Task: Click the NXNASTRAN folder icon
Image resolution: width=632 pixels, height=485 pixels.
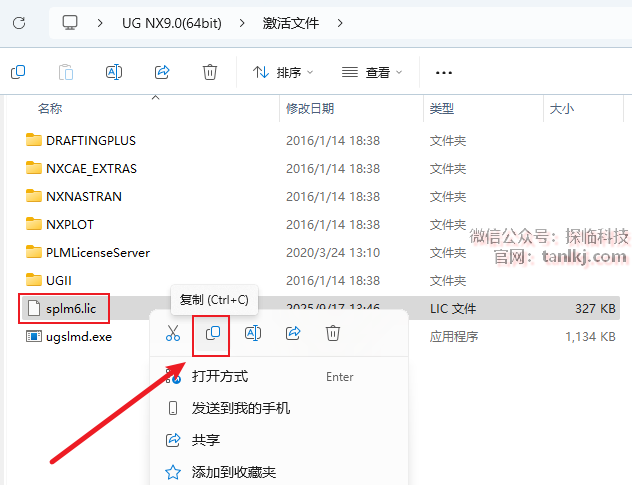Action: pyautogui.click(x=33, y=196)
